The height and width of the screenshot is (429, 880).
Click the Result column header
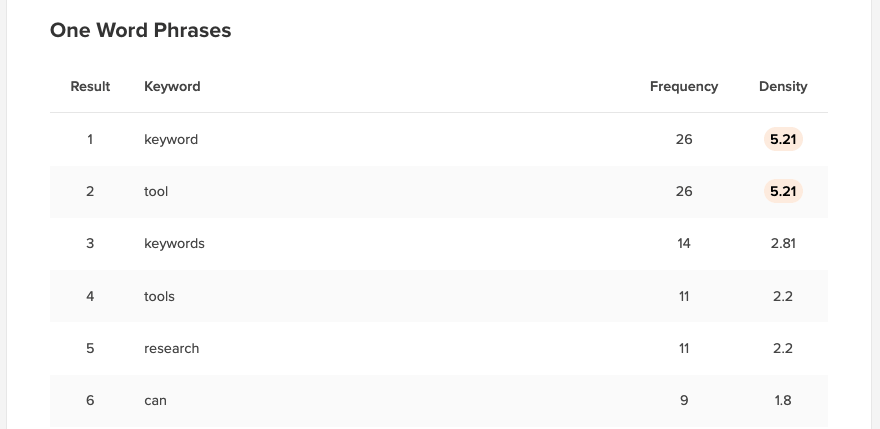coord(90,86)
